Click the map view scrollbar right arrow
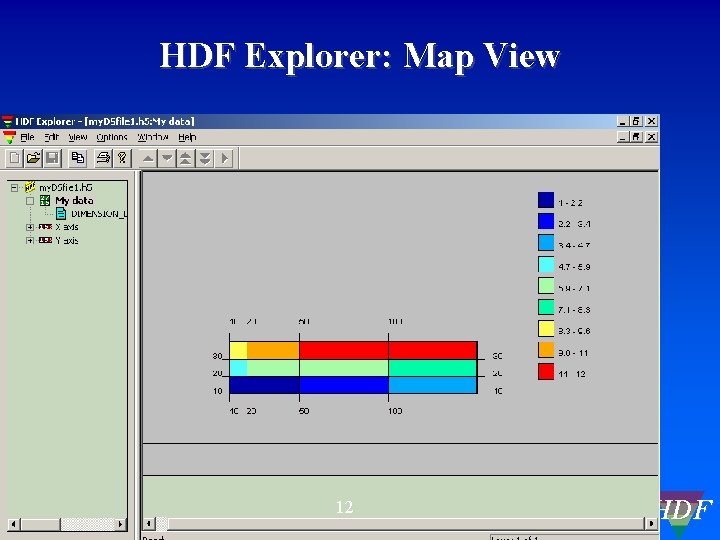Viewport: 720px width, 540px height. [x=651, y=523]
